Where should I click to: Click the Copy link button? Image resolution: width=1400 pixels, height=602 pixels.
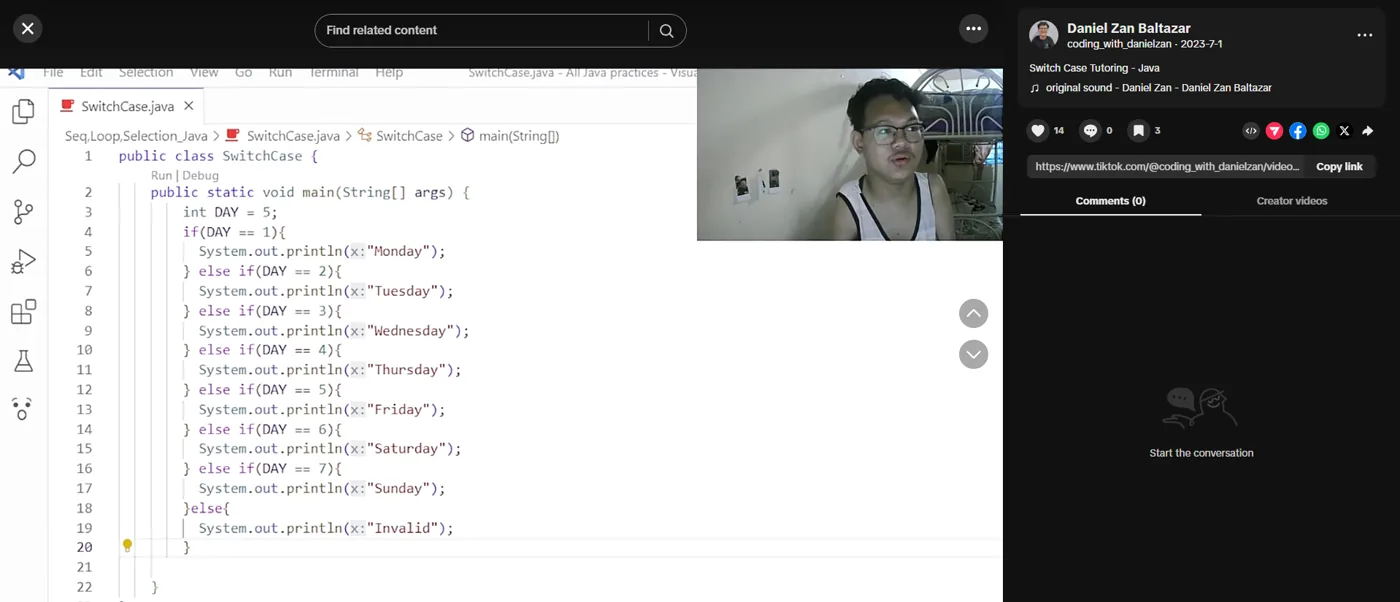click(1339, 167)
